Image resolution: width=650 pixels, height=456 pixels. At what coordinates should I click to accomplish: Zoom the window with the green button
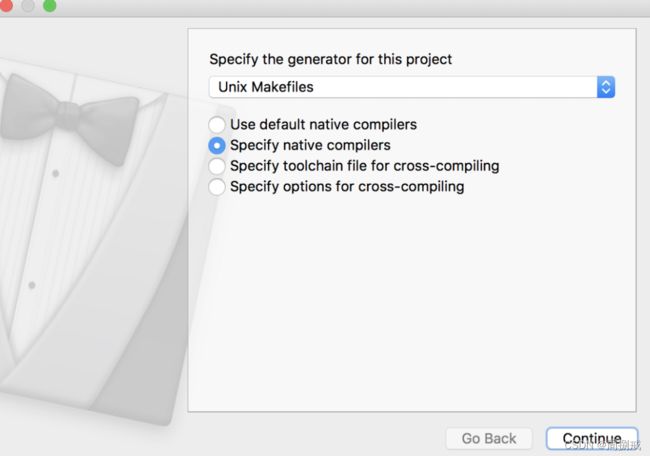click(x=50, y=5)
